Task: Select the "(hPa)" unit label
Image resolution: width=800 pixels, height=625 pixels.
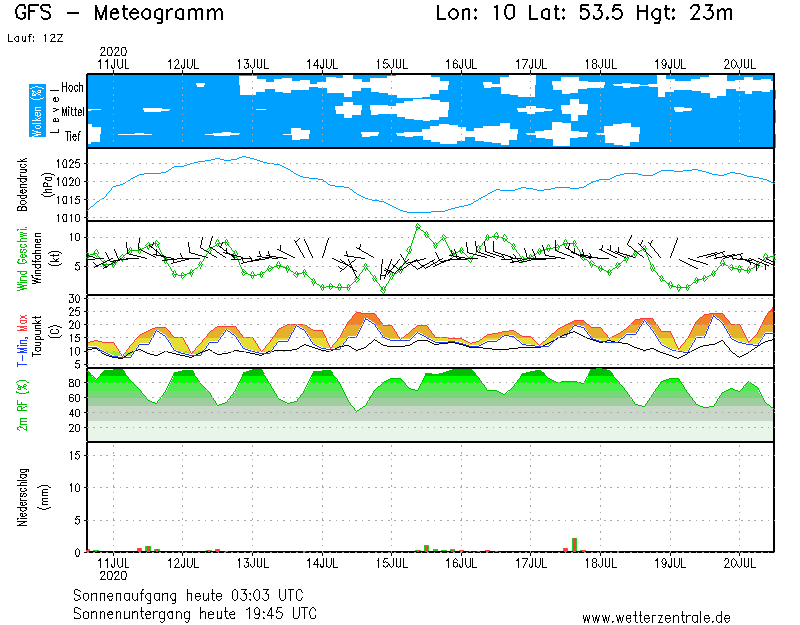Action: (47, 184)
